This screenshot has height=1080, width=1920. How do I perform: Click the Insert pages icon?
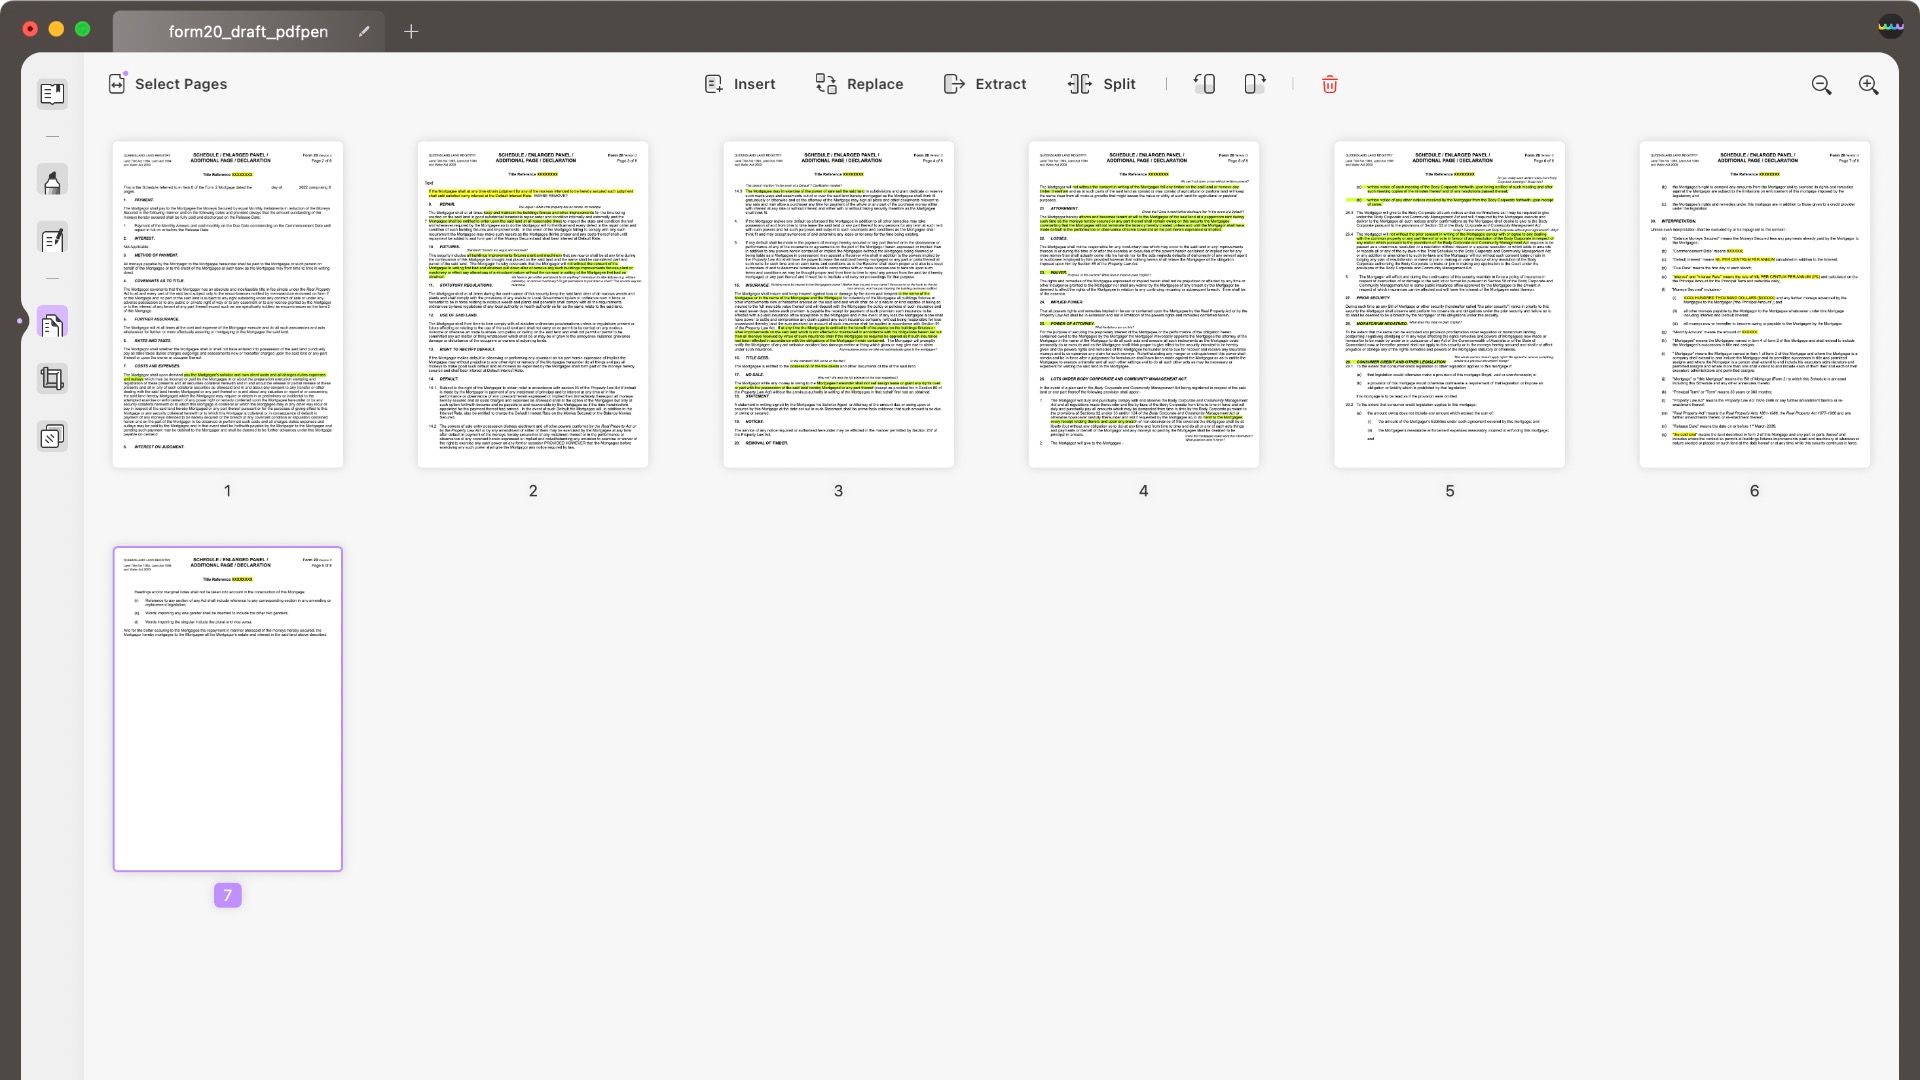pyautogui.click(x=712, y=83)
